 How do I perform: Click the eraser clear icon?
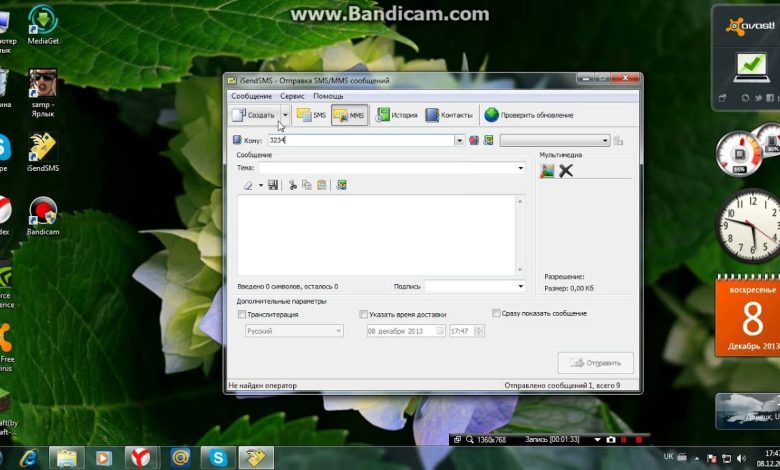coord(248,185)
